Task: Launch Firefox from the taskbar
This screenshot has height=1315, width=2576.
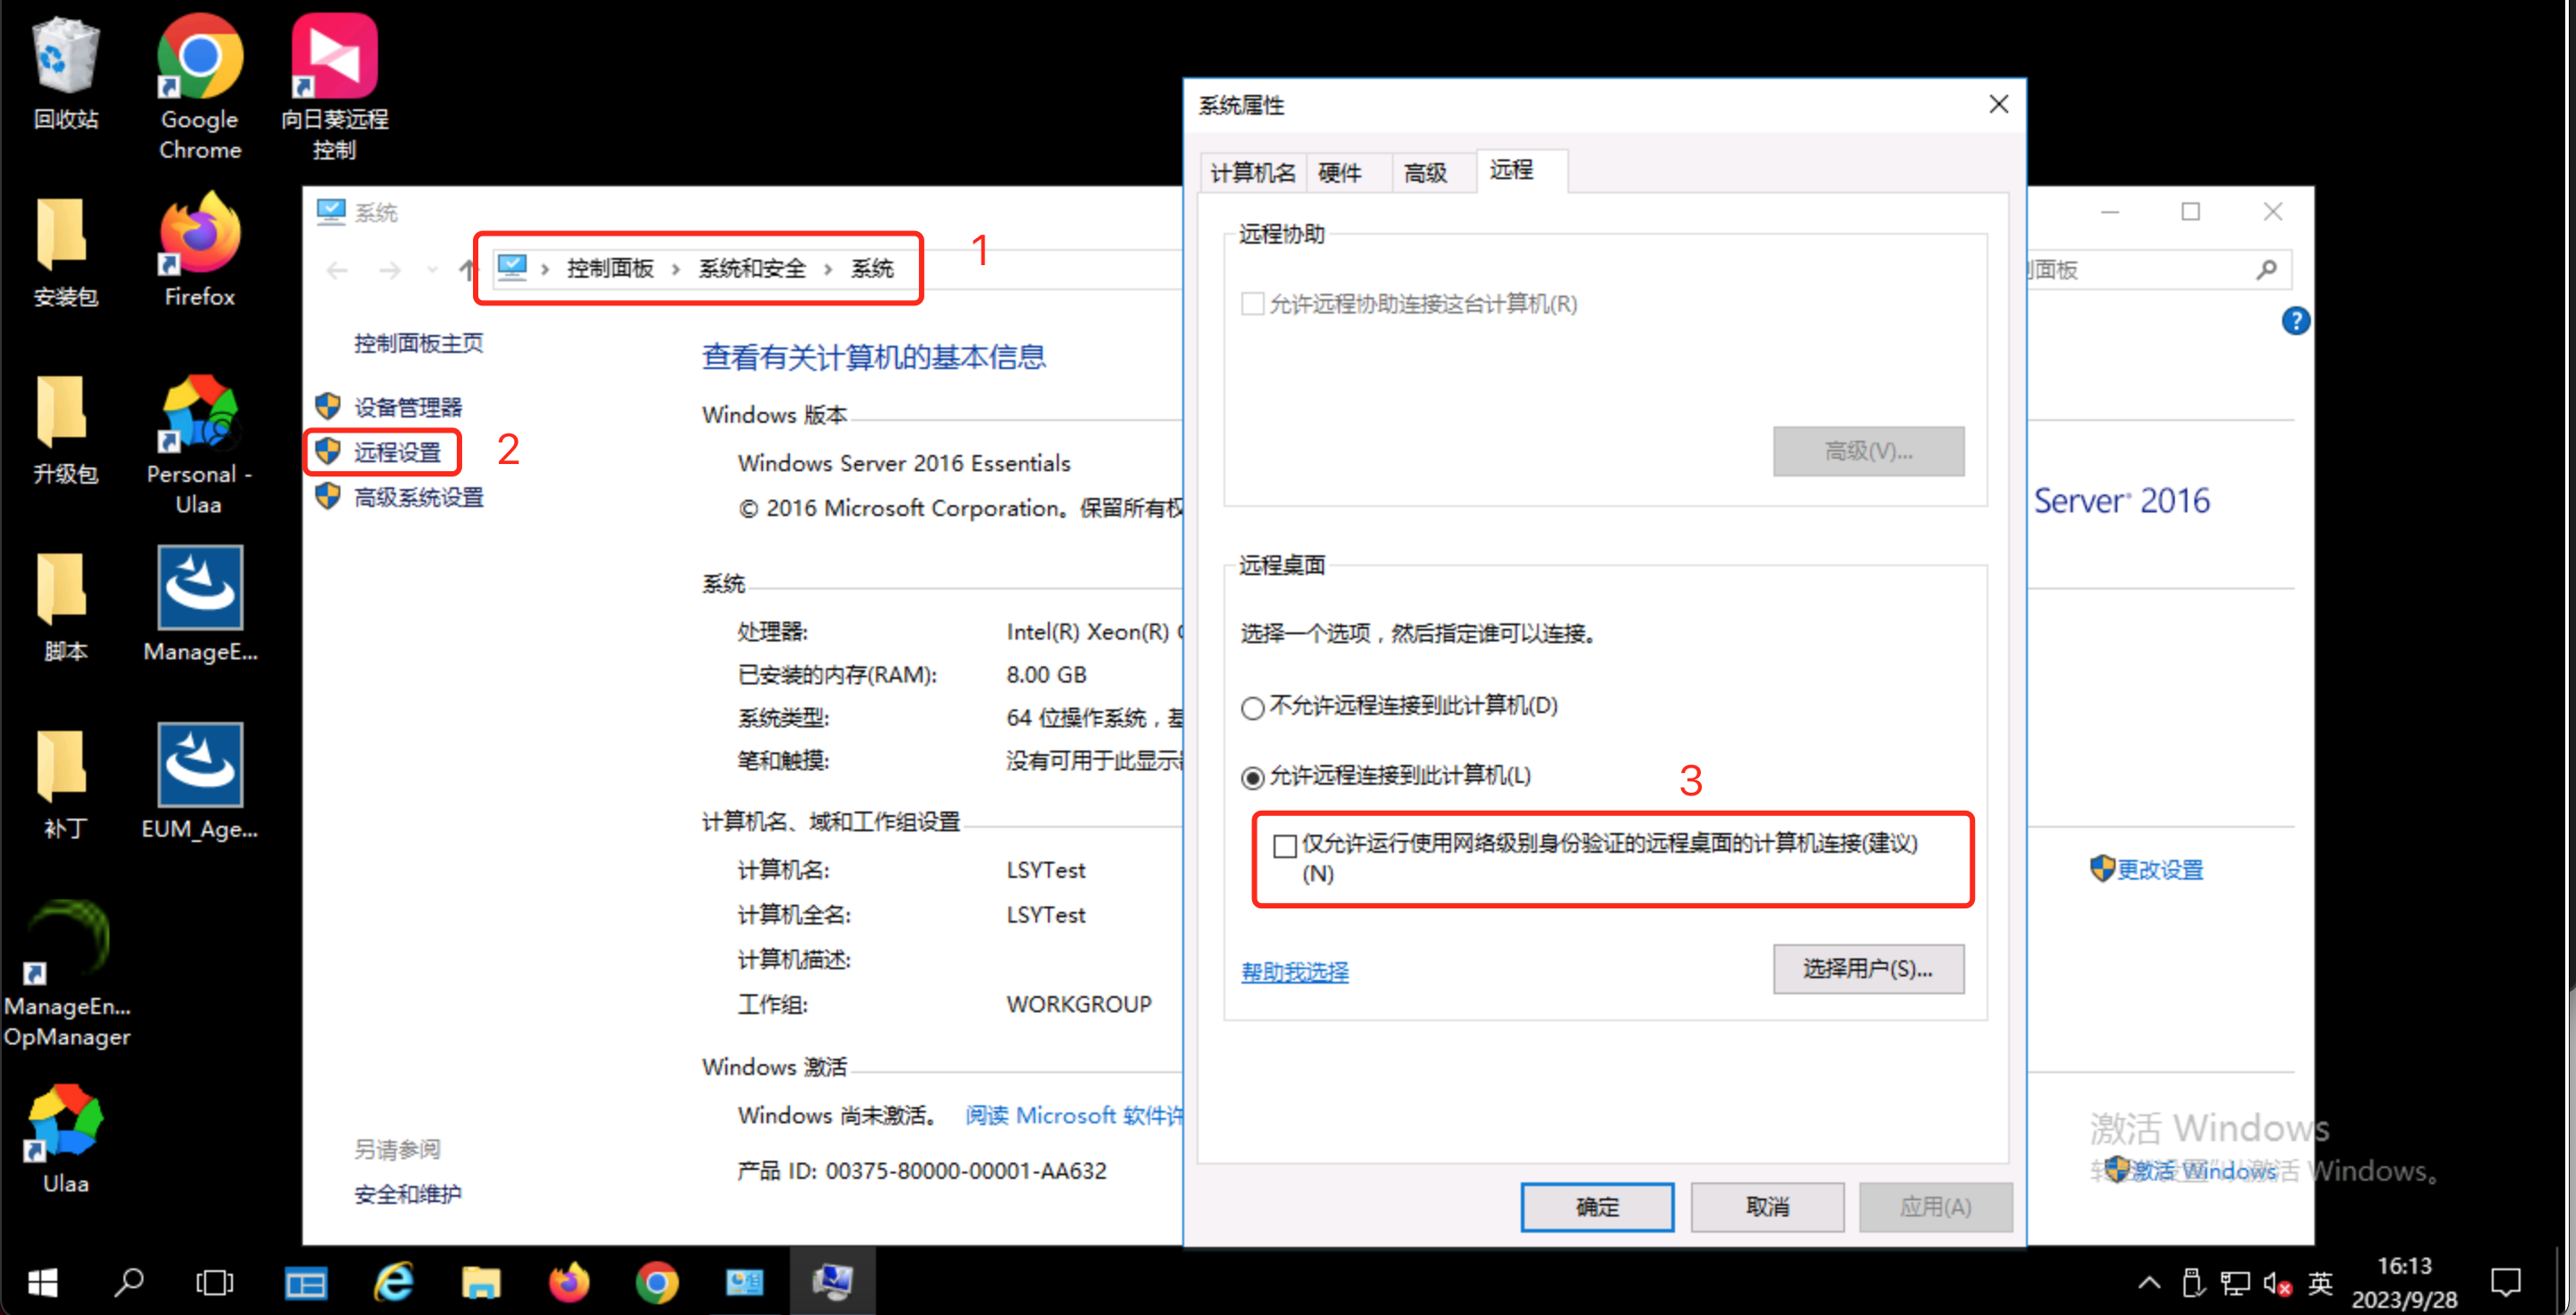Action: 569,1282
